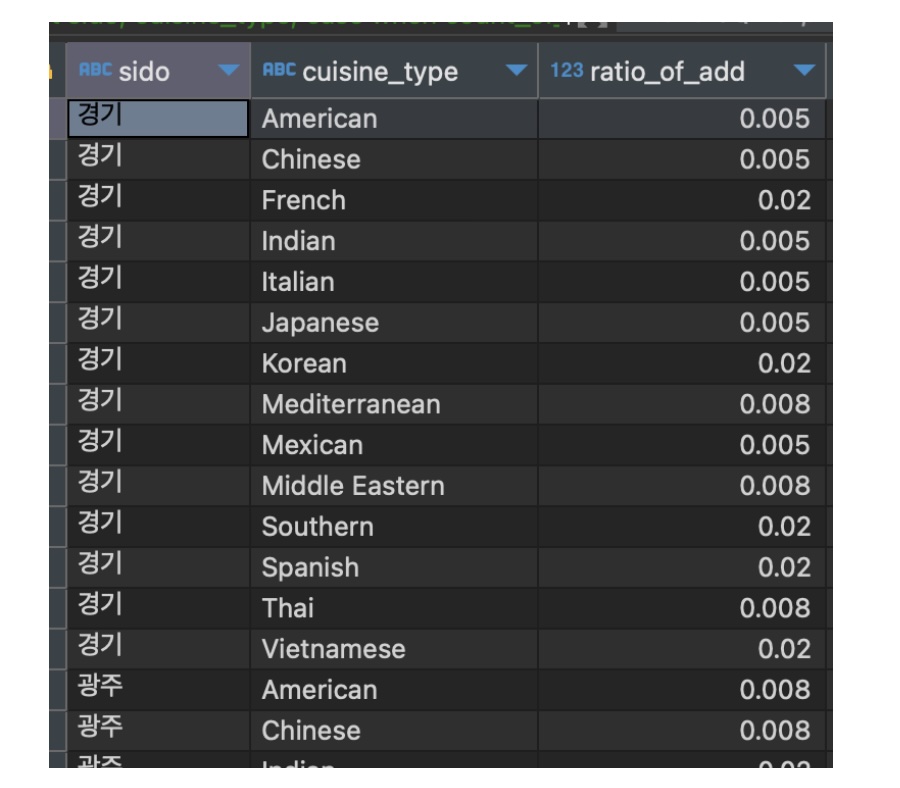This screenshot has height=788, width=900.
Task: Select the sido column header
Action: pos(158,70)
